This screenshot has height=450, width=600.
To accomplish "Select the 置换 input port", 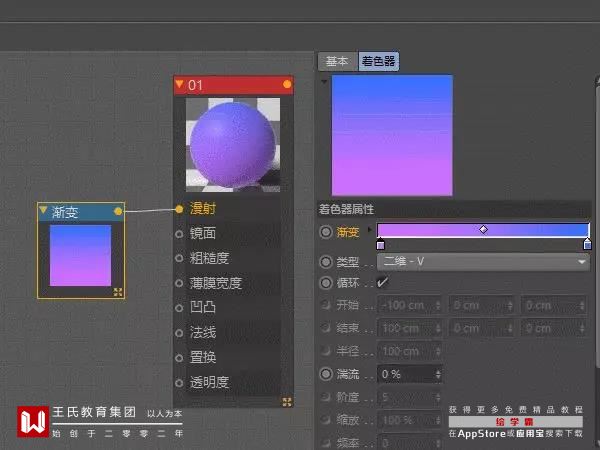I will point(179,358).
